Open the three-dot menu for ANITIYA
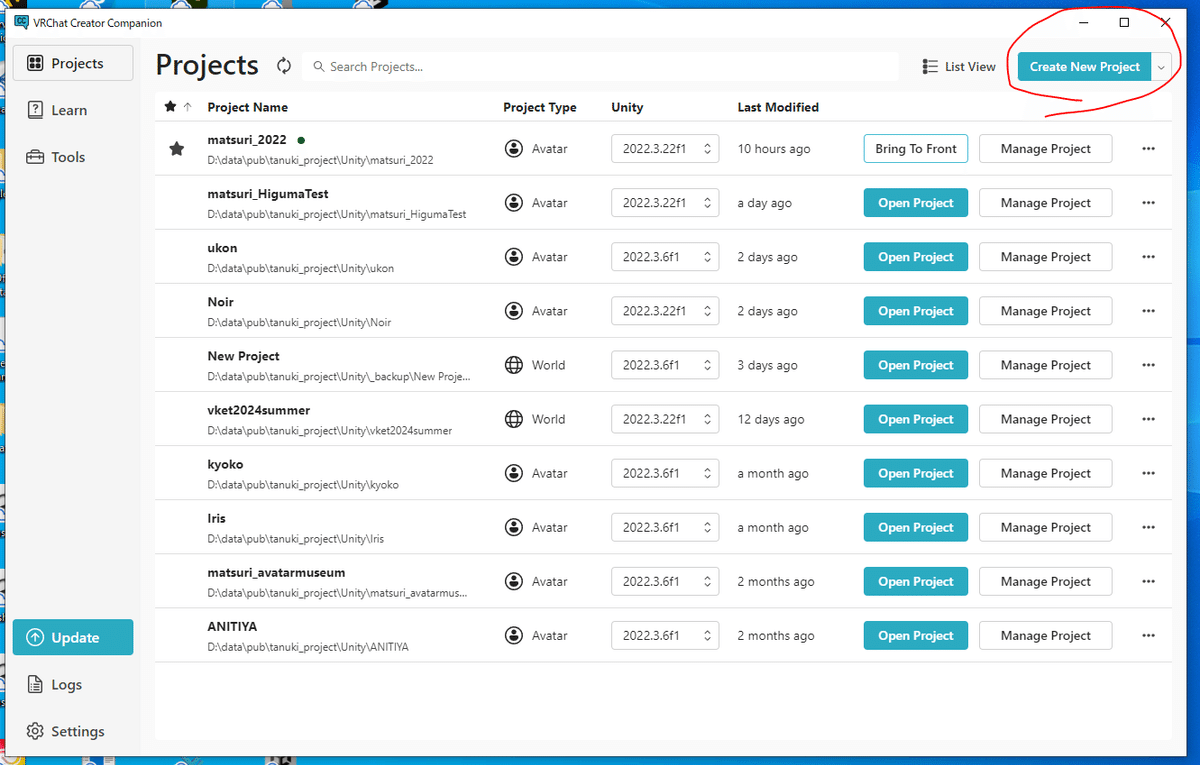The height and width of the screenshot is (765, 1200). (x=1148, y=635)
